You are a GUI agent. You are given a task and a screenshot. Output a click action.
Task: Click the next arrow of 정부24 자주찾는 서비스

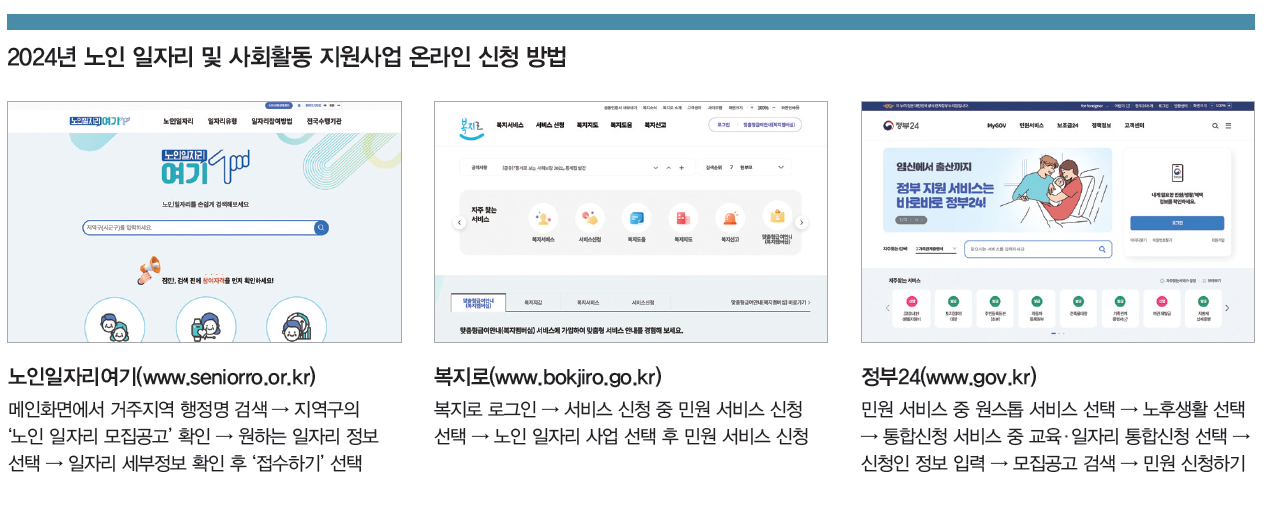point(1227,308)
